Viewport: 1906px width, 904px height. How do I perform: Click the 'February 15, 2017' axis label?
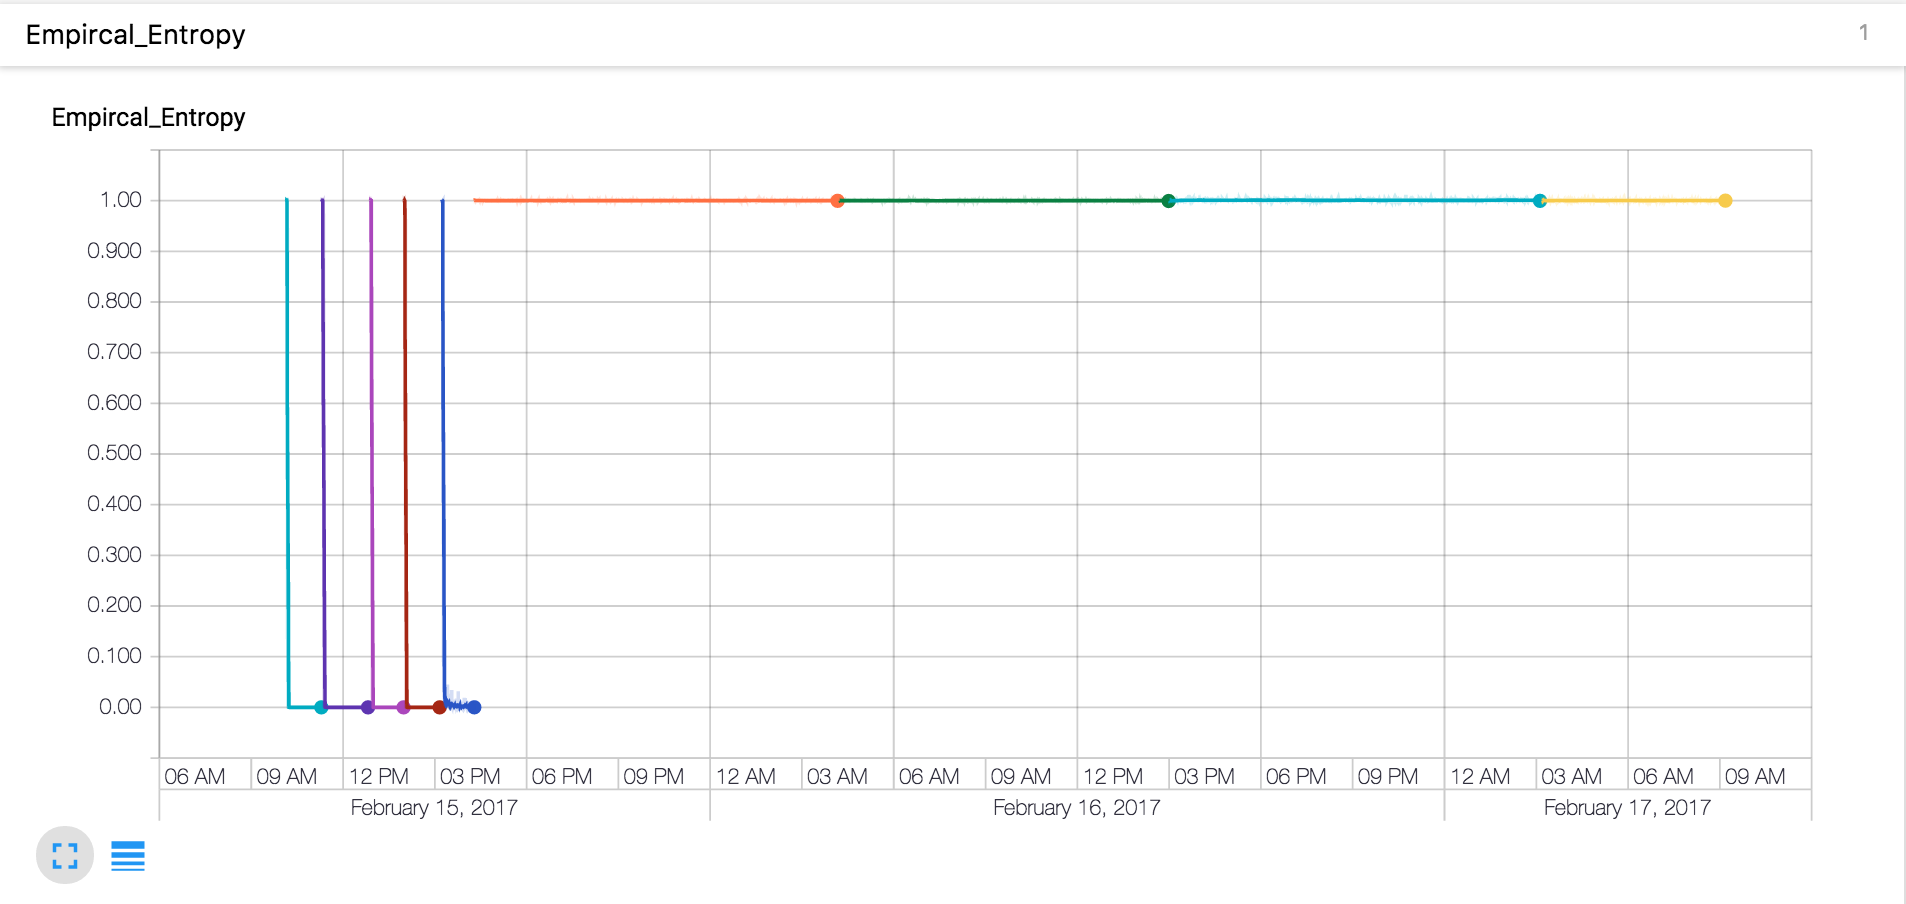coord(434,807)
